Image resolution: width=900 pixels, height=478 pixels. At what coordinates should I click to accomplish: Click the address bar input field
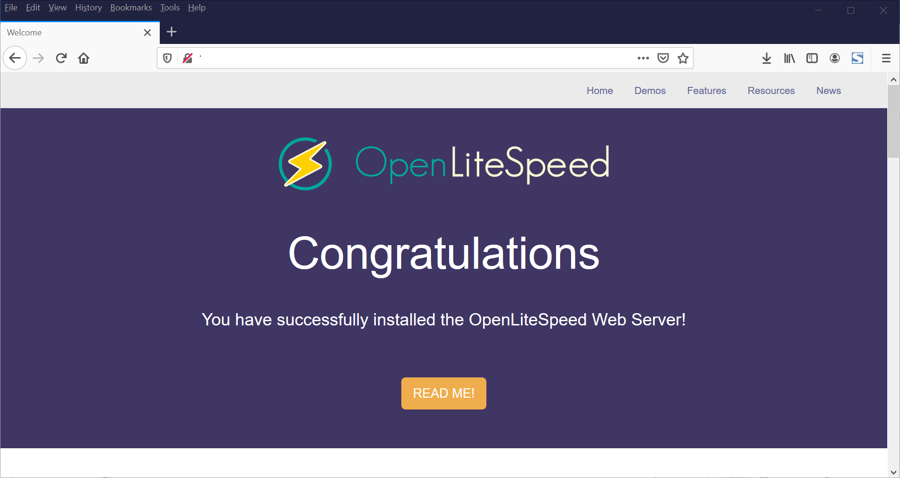coord(415,58)
